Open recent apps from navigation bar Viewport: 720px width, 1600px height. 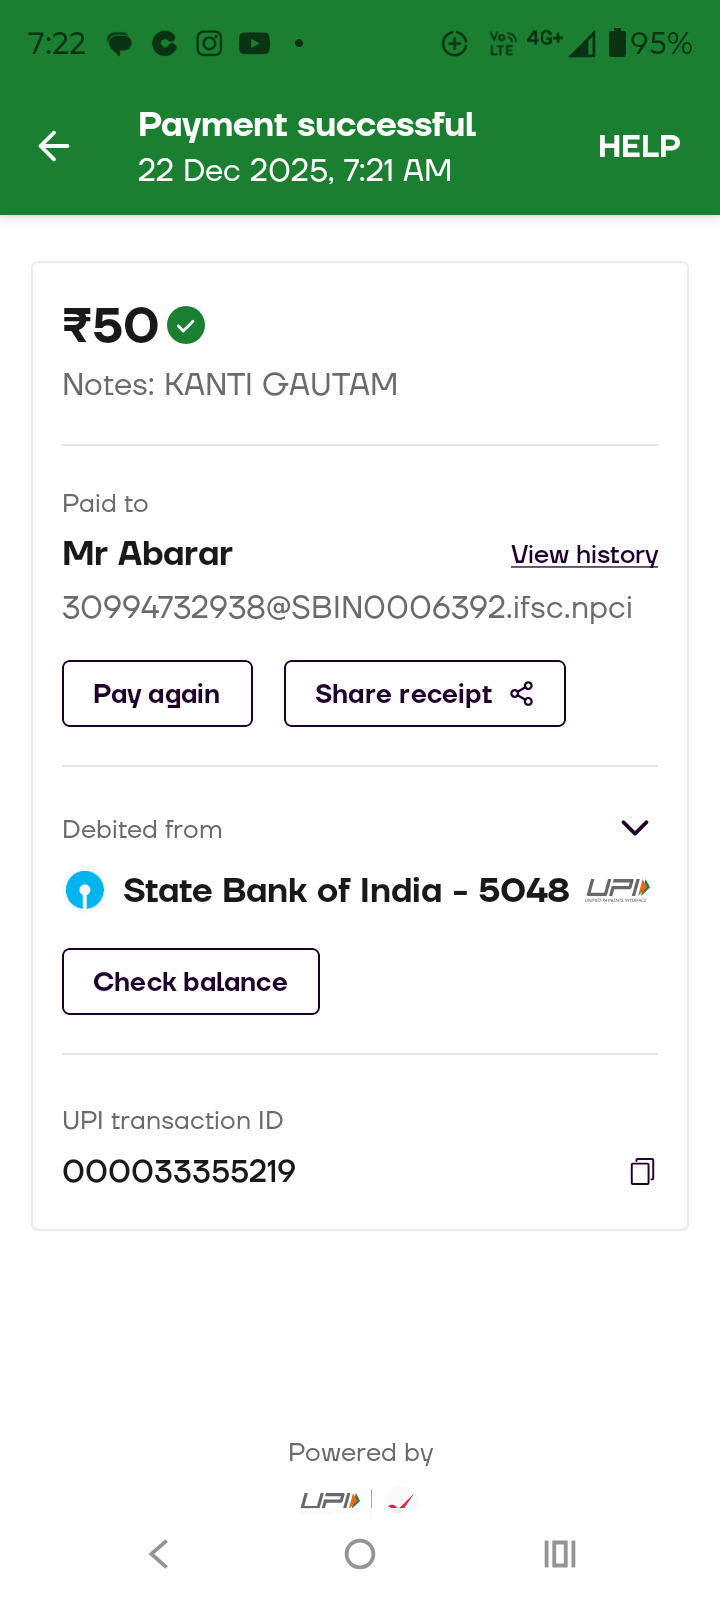pos(560,1553)
